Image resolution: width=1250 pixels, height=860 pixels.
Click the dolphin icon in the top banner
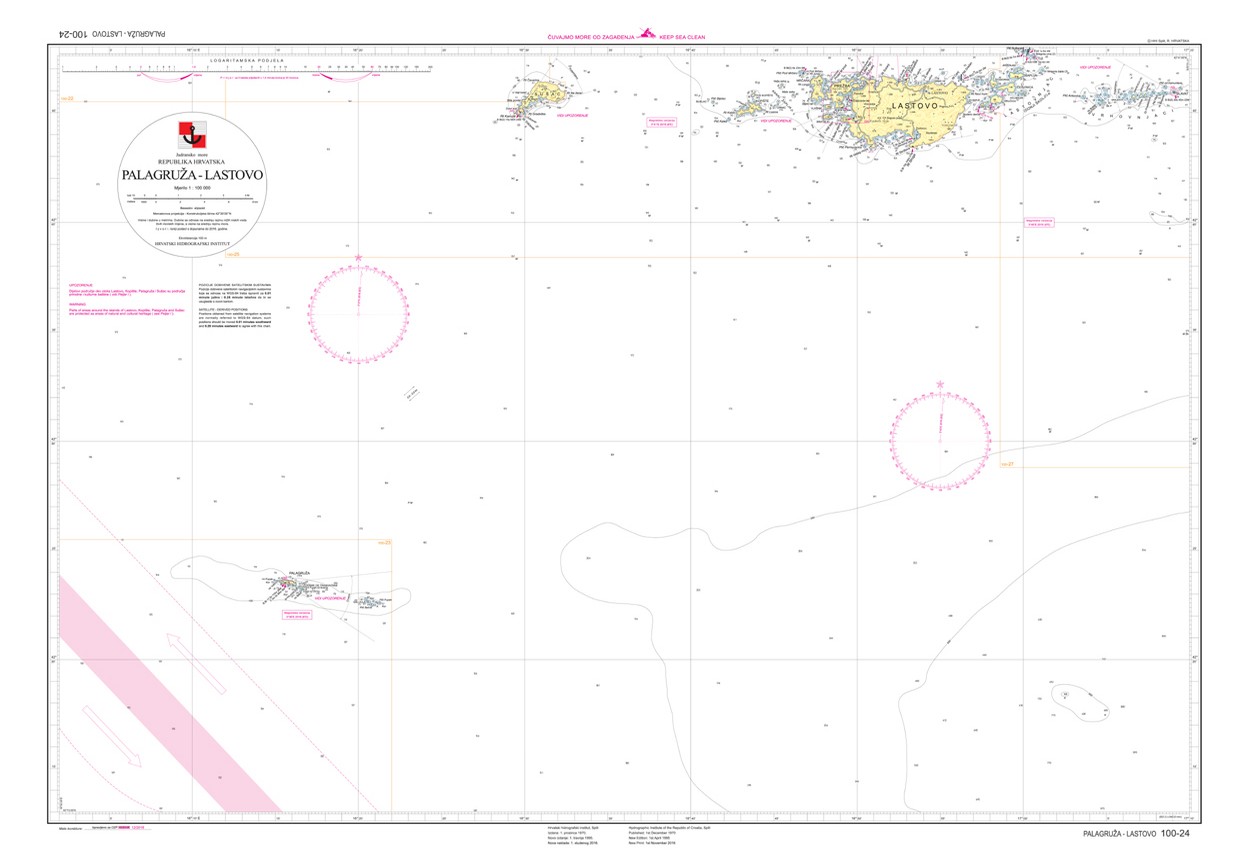647,34
